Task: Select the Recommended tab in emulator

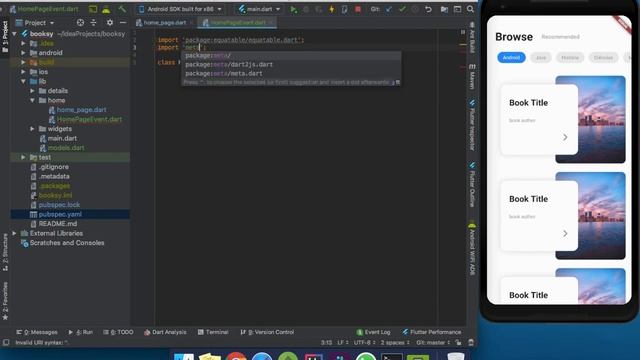Action: point(560,37)
